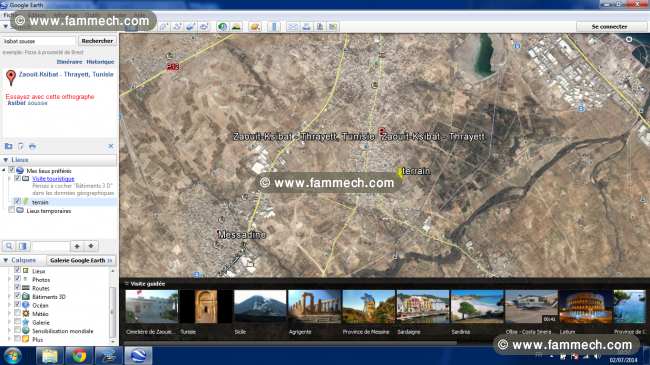The width and height of the screenshot is (650, 365).
Task: Toggle the sunlight icon in toolbar
Action: 236,27
